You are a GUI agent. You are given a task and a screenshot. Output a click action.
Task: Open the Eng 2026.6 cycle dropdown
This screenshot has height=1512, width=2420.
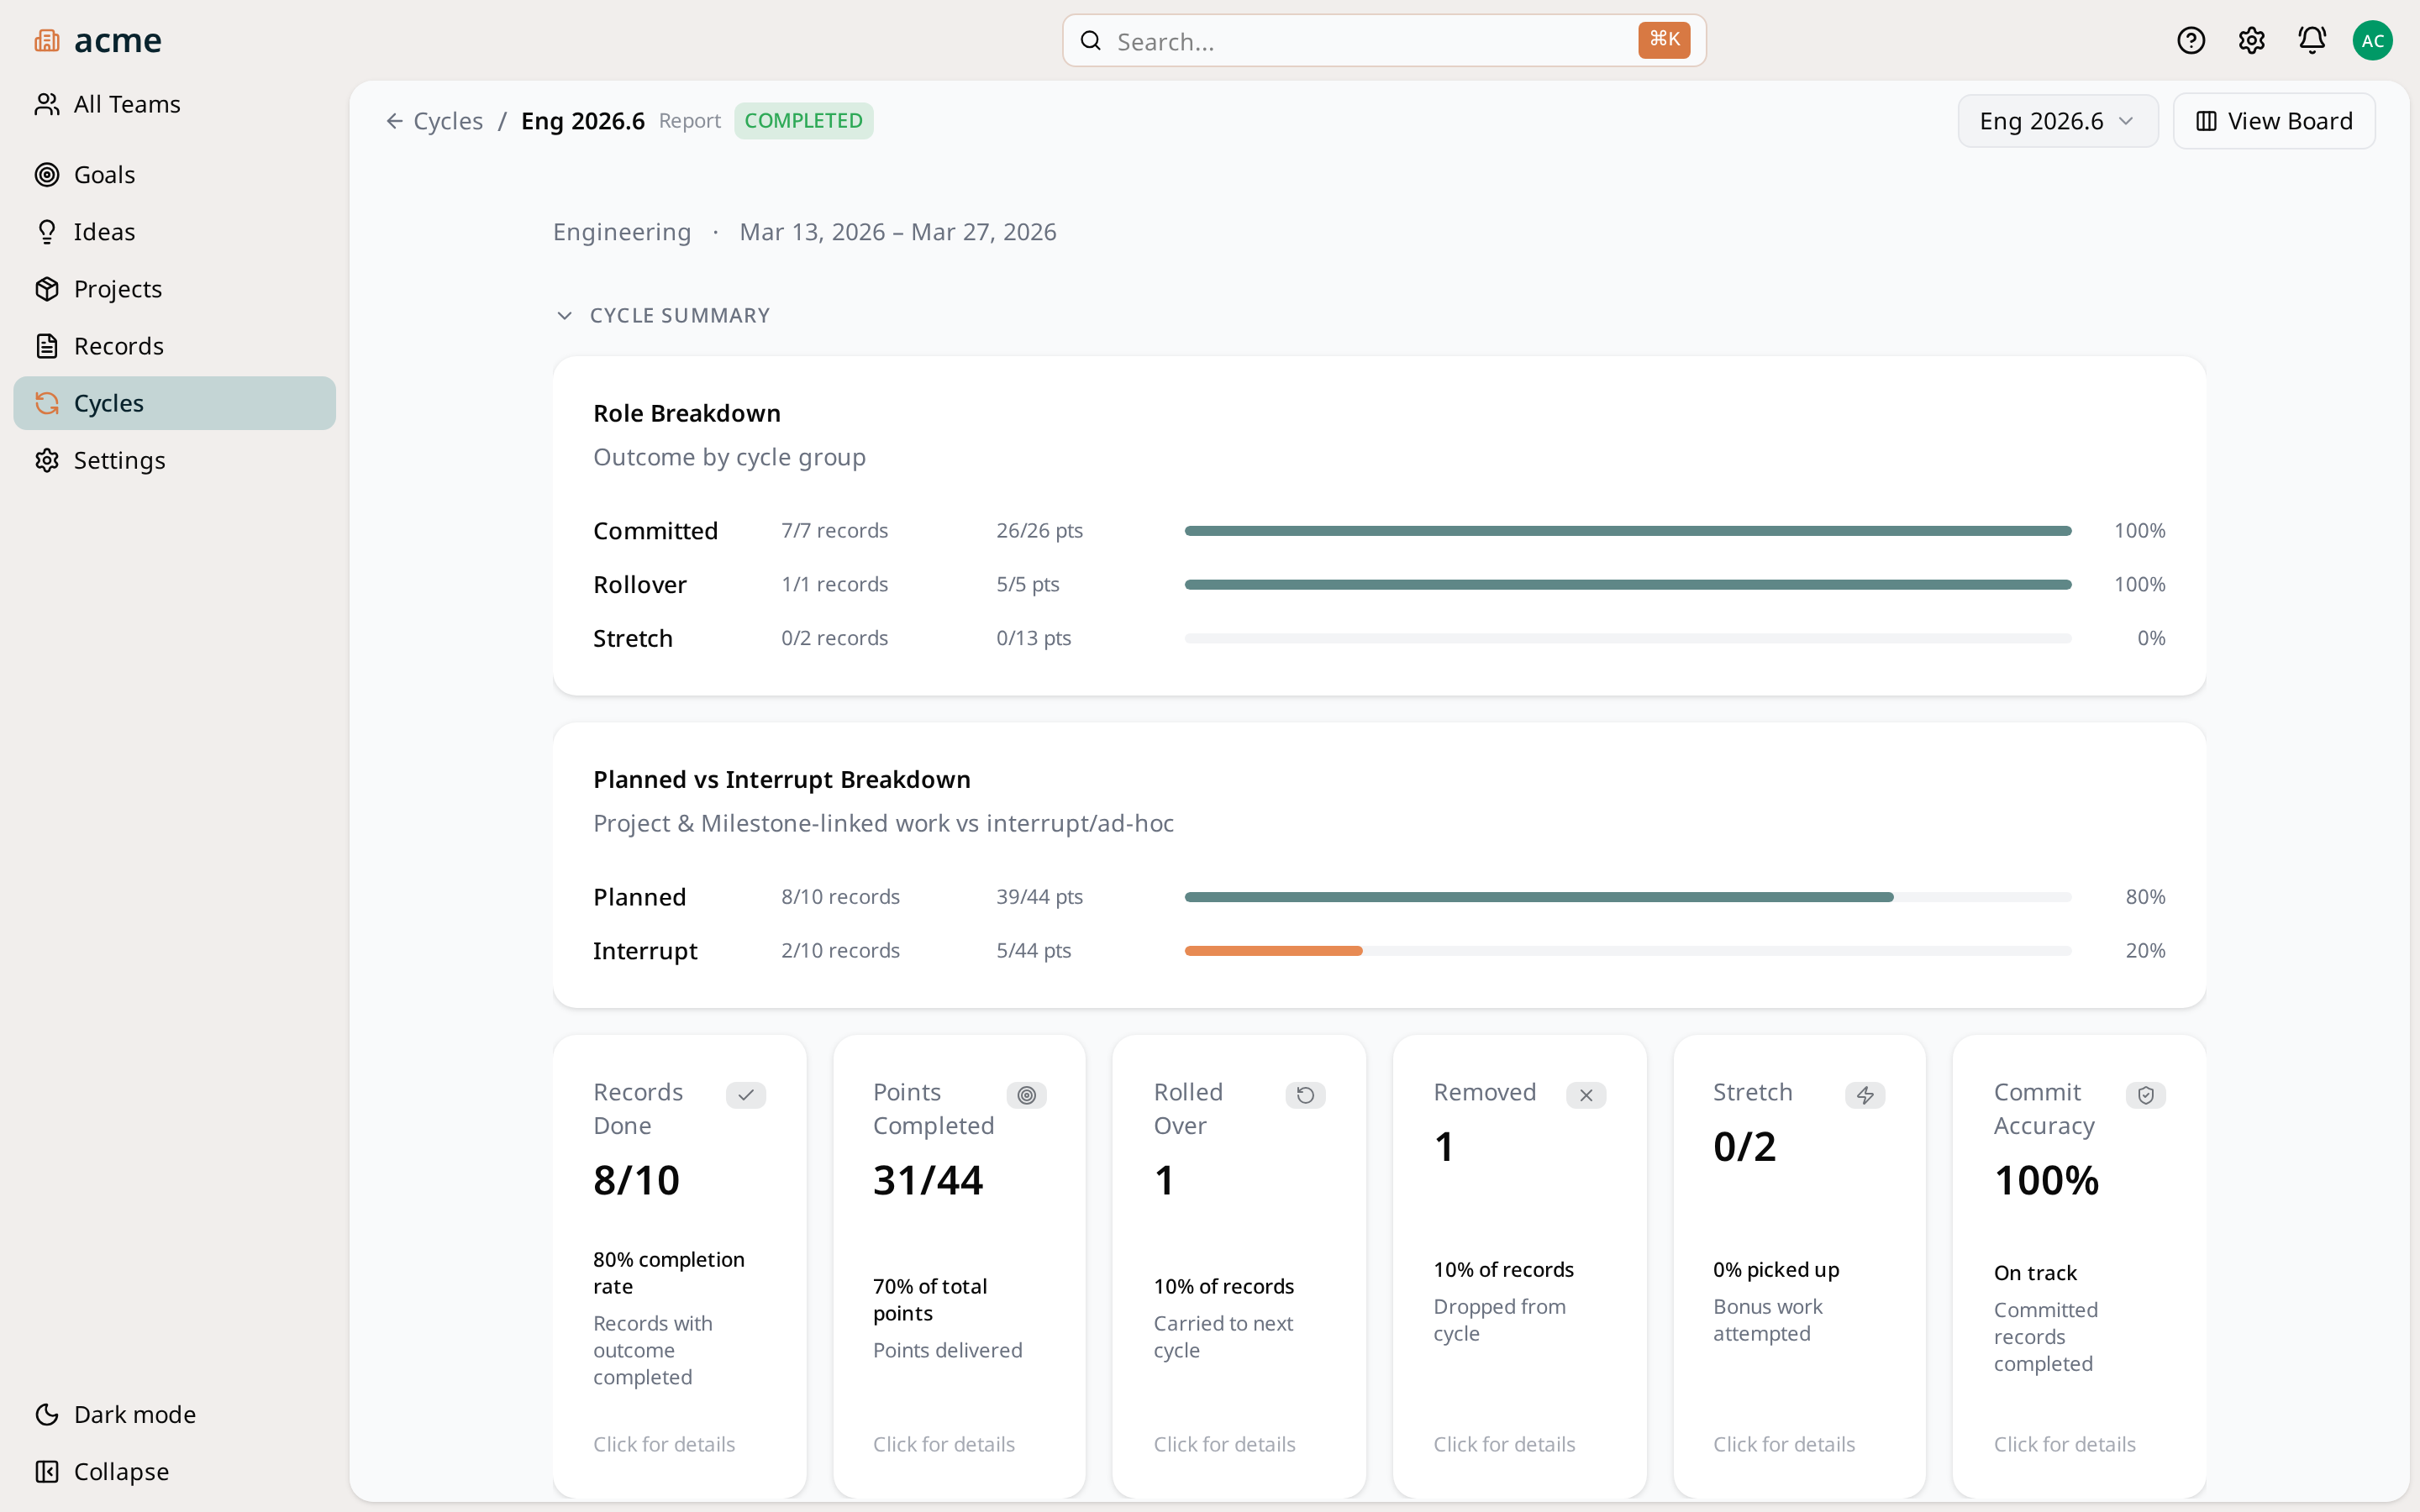(x=2057, y=121)
